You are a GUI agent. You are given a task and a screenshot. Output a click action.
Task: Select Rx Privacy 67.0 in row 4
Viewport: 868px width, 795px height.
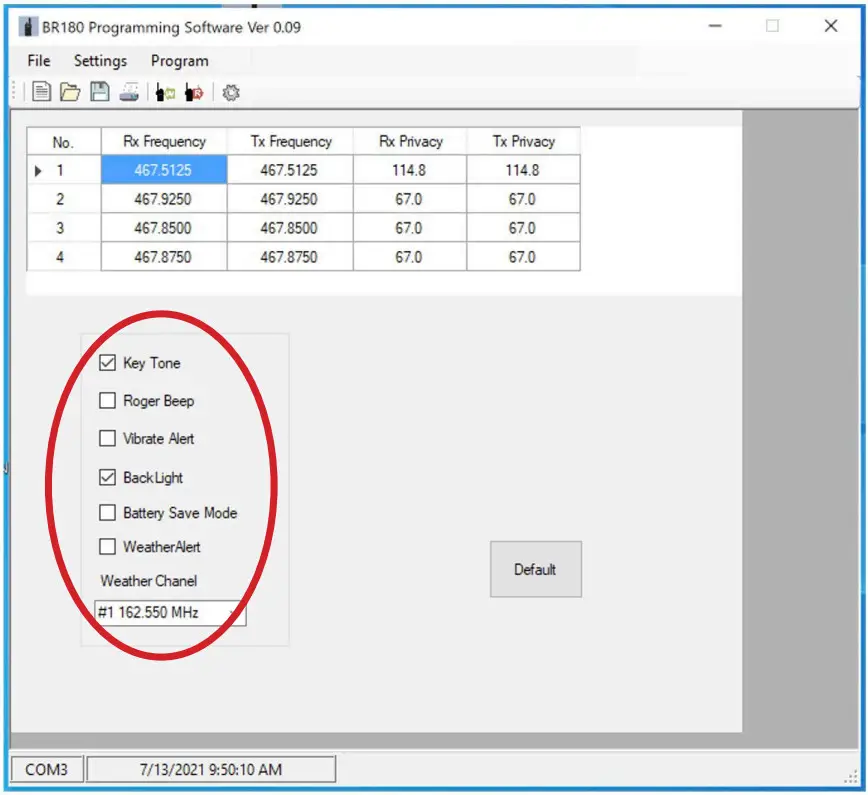(x=410, y=256)
